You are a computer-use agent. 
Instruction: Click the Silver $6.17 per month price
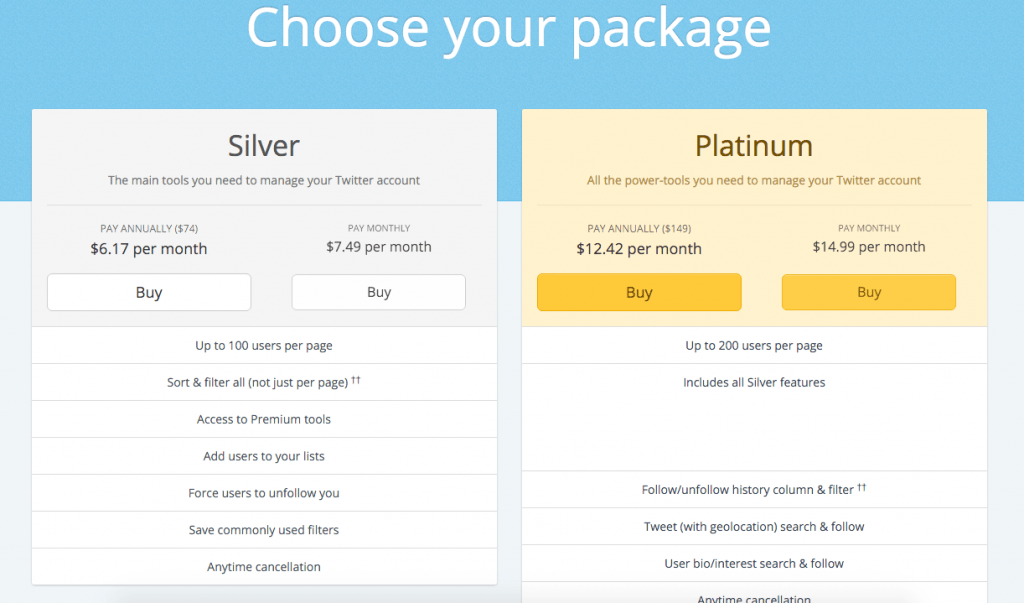149,249
